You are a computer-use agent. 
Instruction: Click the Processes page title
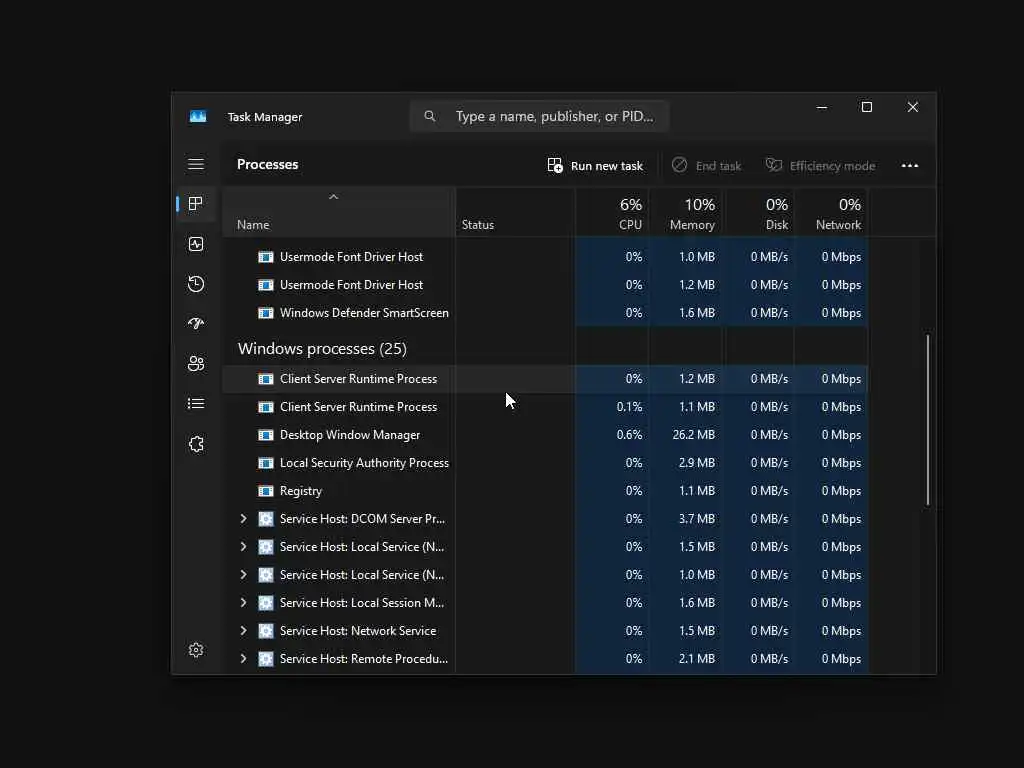[267, 165]
